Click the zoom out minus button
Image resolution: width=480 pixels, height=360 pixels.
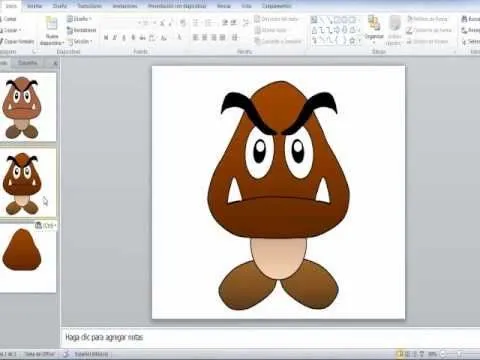coord(443,354)
